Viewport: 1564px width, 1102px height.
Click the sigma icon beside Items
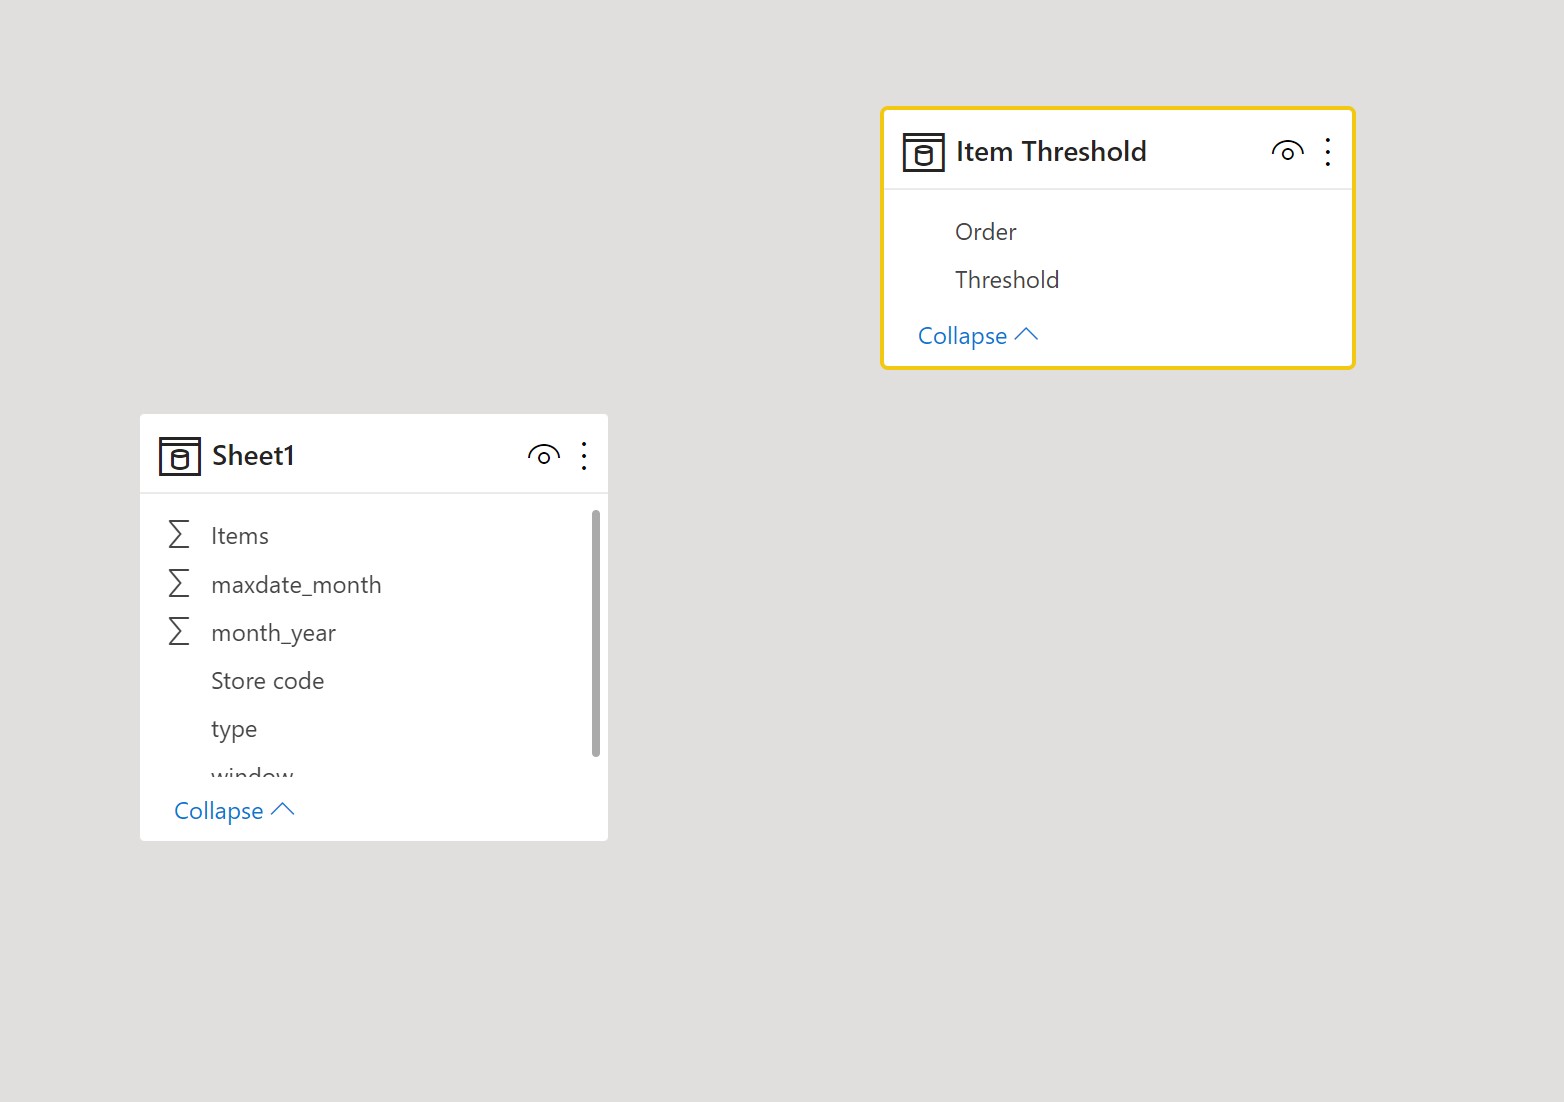[179, 534]
